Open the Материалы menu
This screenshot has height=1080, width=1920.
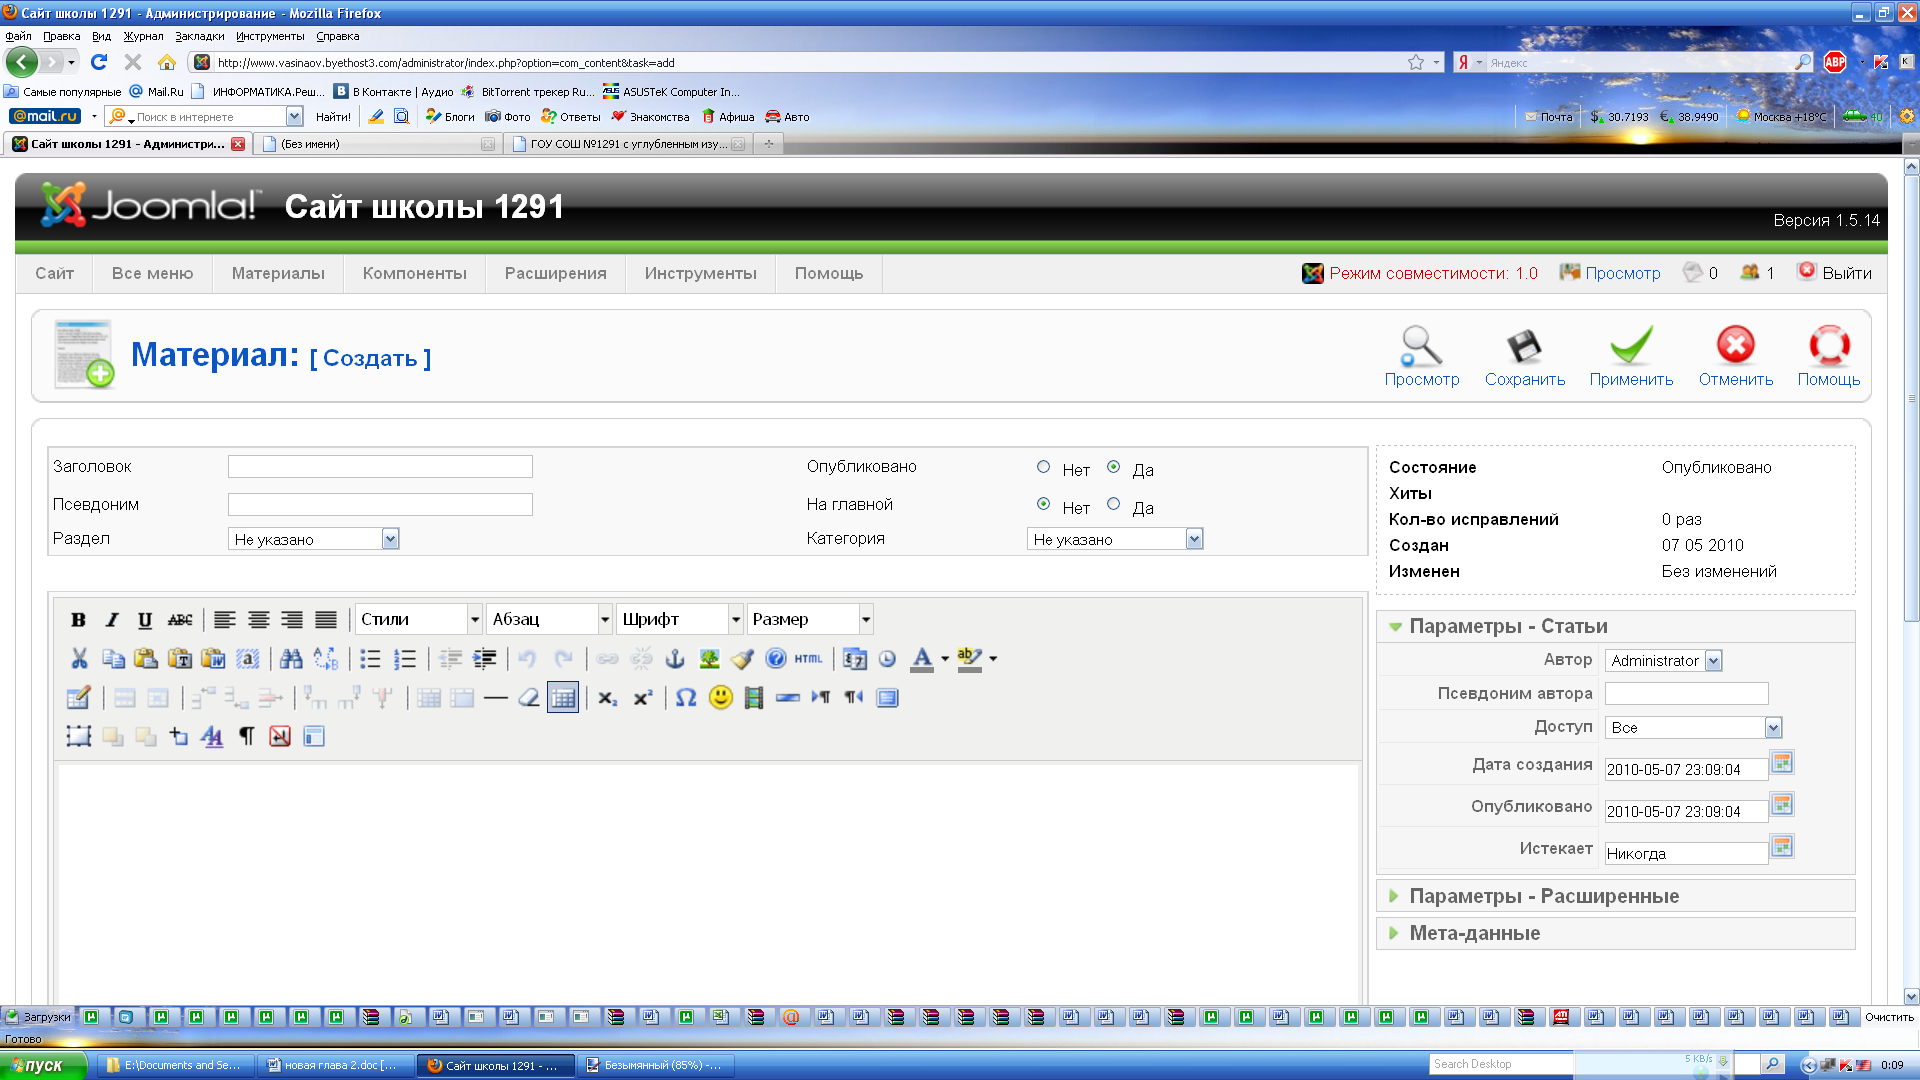278,273
